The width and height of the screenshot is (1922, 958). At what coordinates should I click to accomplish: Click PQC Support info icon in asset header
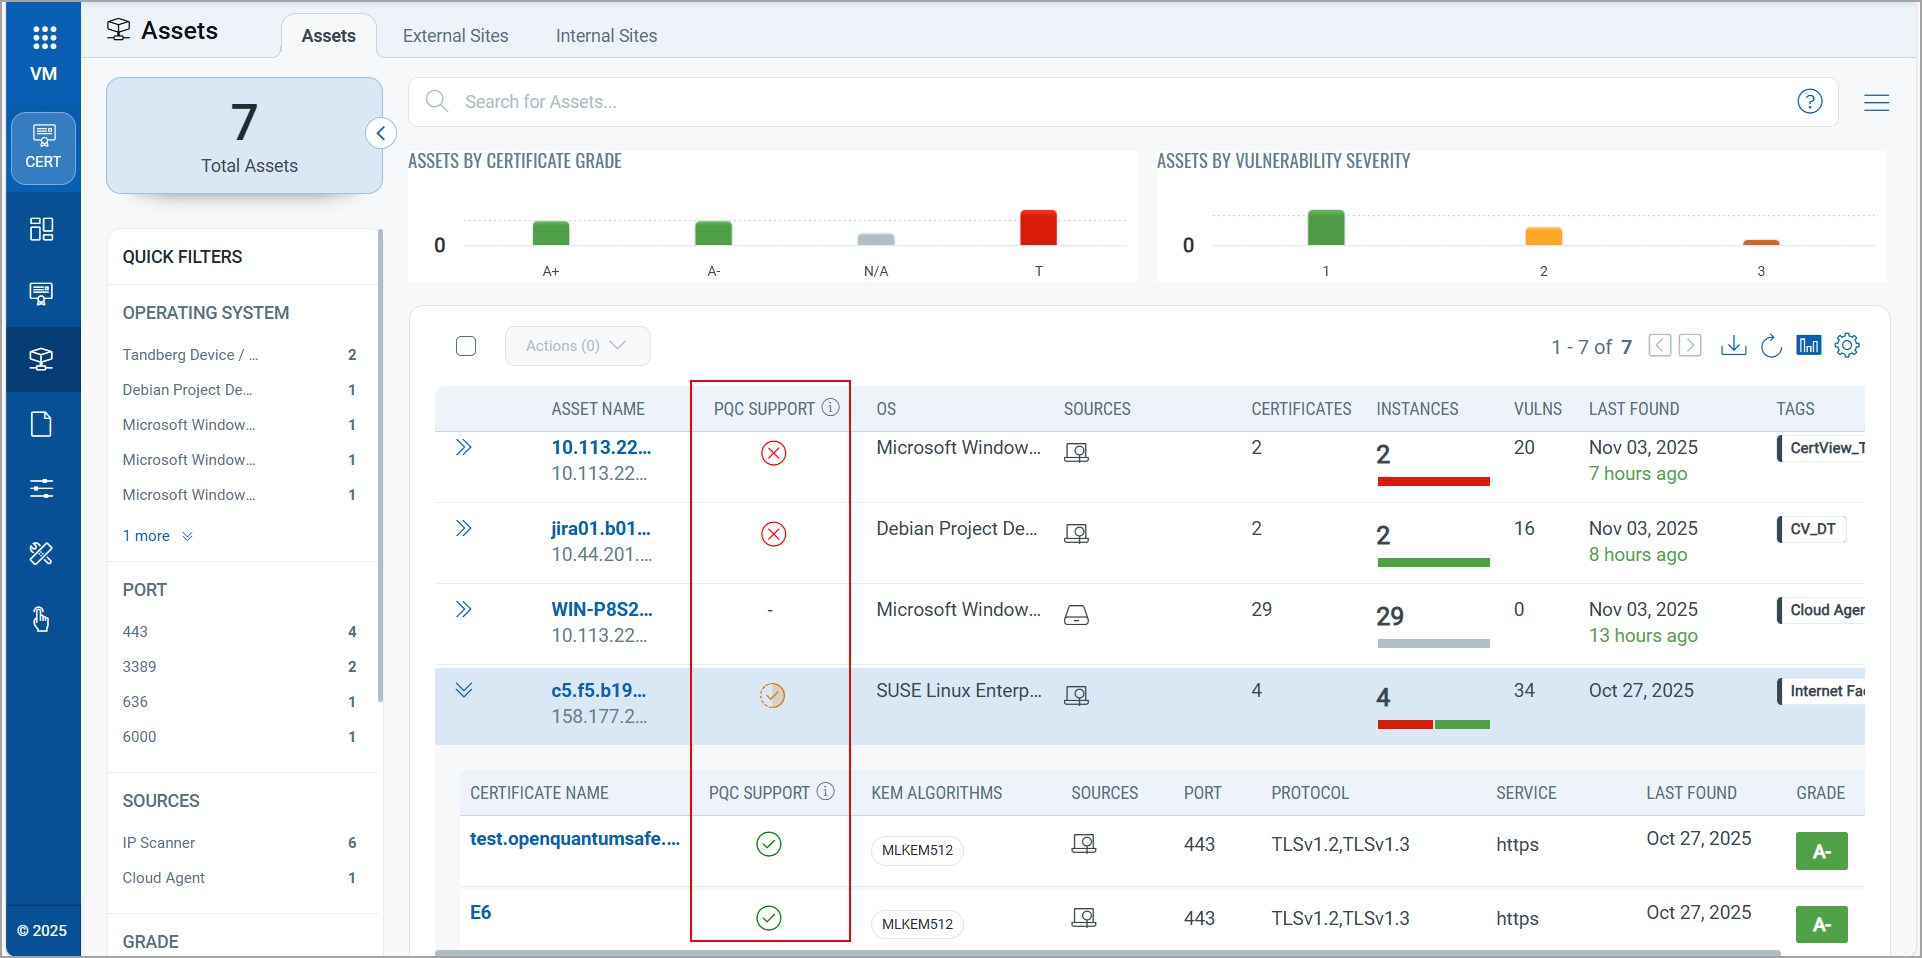pyautogui.click(x=831, y=408)
